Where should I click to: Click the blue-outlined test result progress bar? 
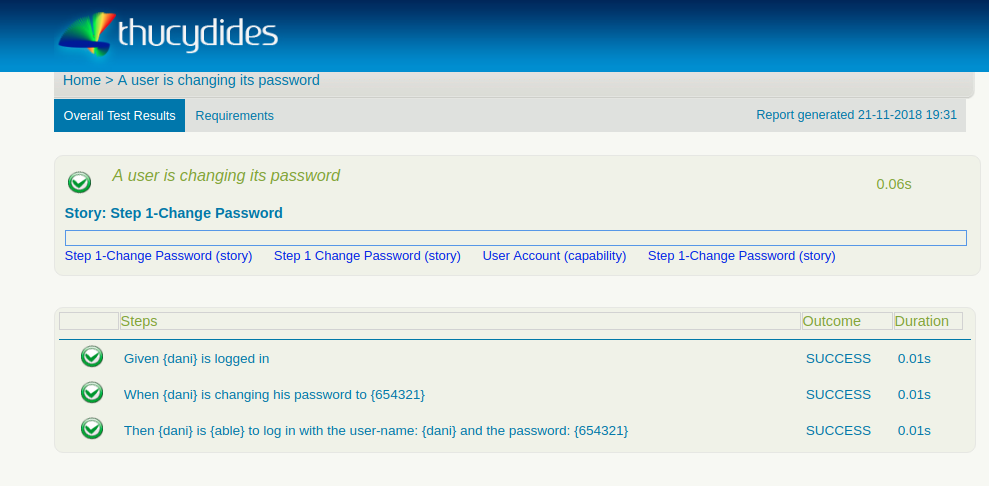click(515, 238)
